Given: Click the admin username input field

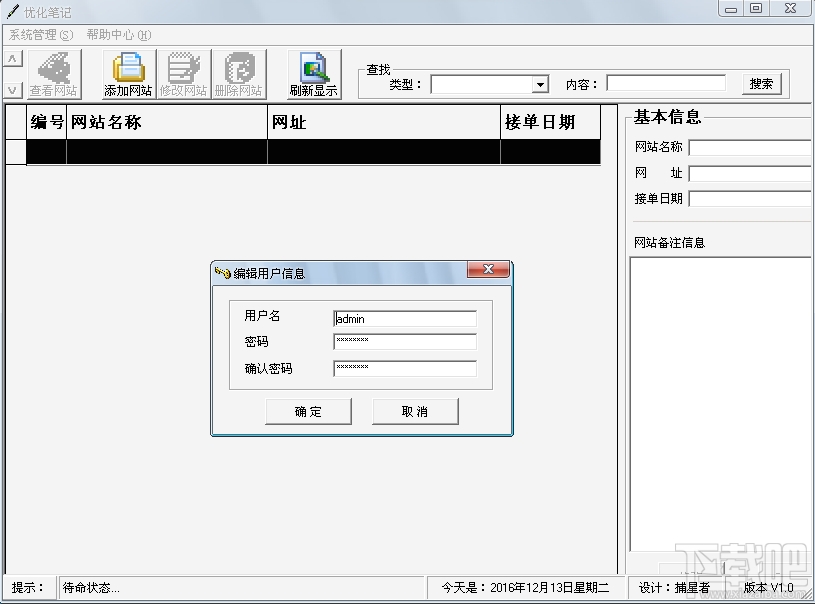Looking at the screenshot, I should click(404, 318).
